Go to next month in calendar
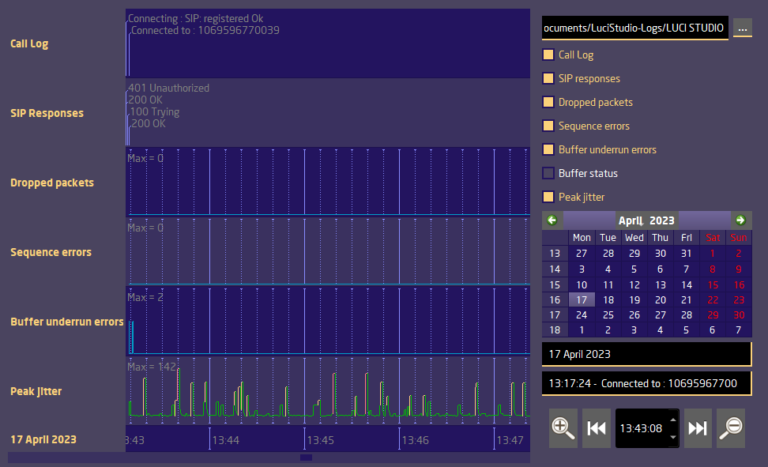This screenshot has width=768, height=467. tap(740, 220)
